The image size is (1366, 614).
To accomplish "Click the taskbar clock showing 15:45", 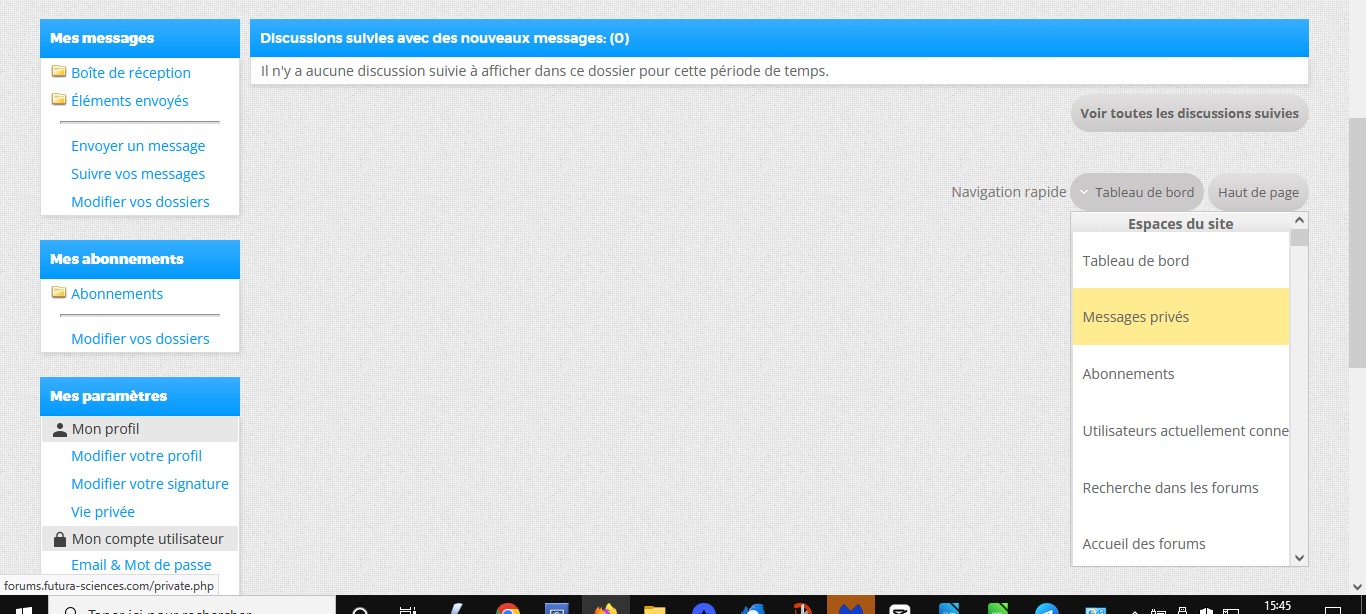I will coord(1278,606).
